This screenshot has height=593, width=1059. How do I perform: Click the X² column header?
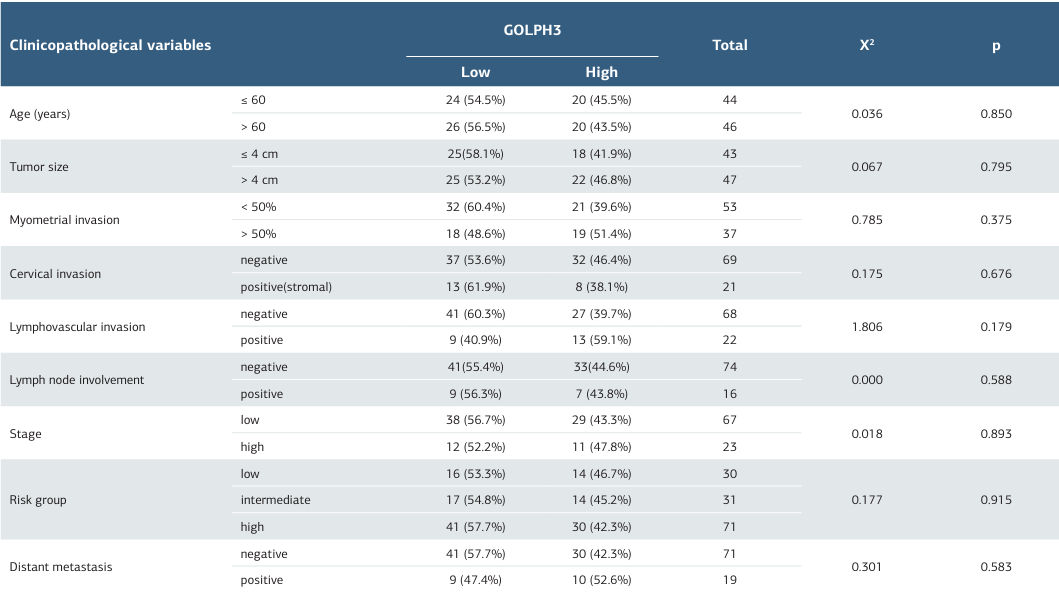pyautogui.click(x=866, y=45)
